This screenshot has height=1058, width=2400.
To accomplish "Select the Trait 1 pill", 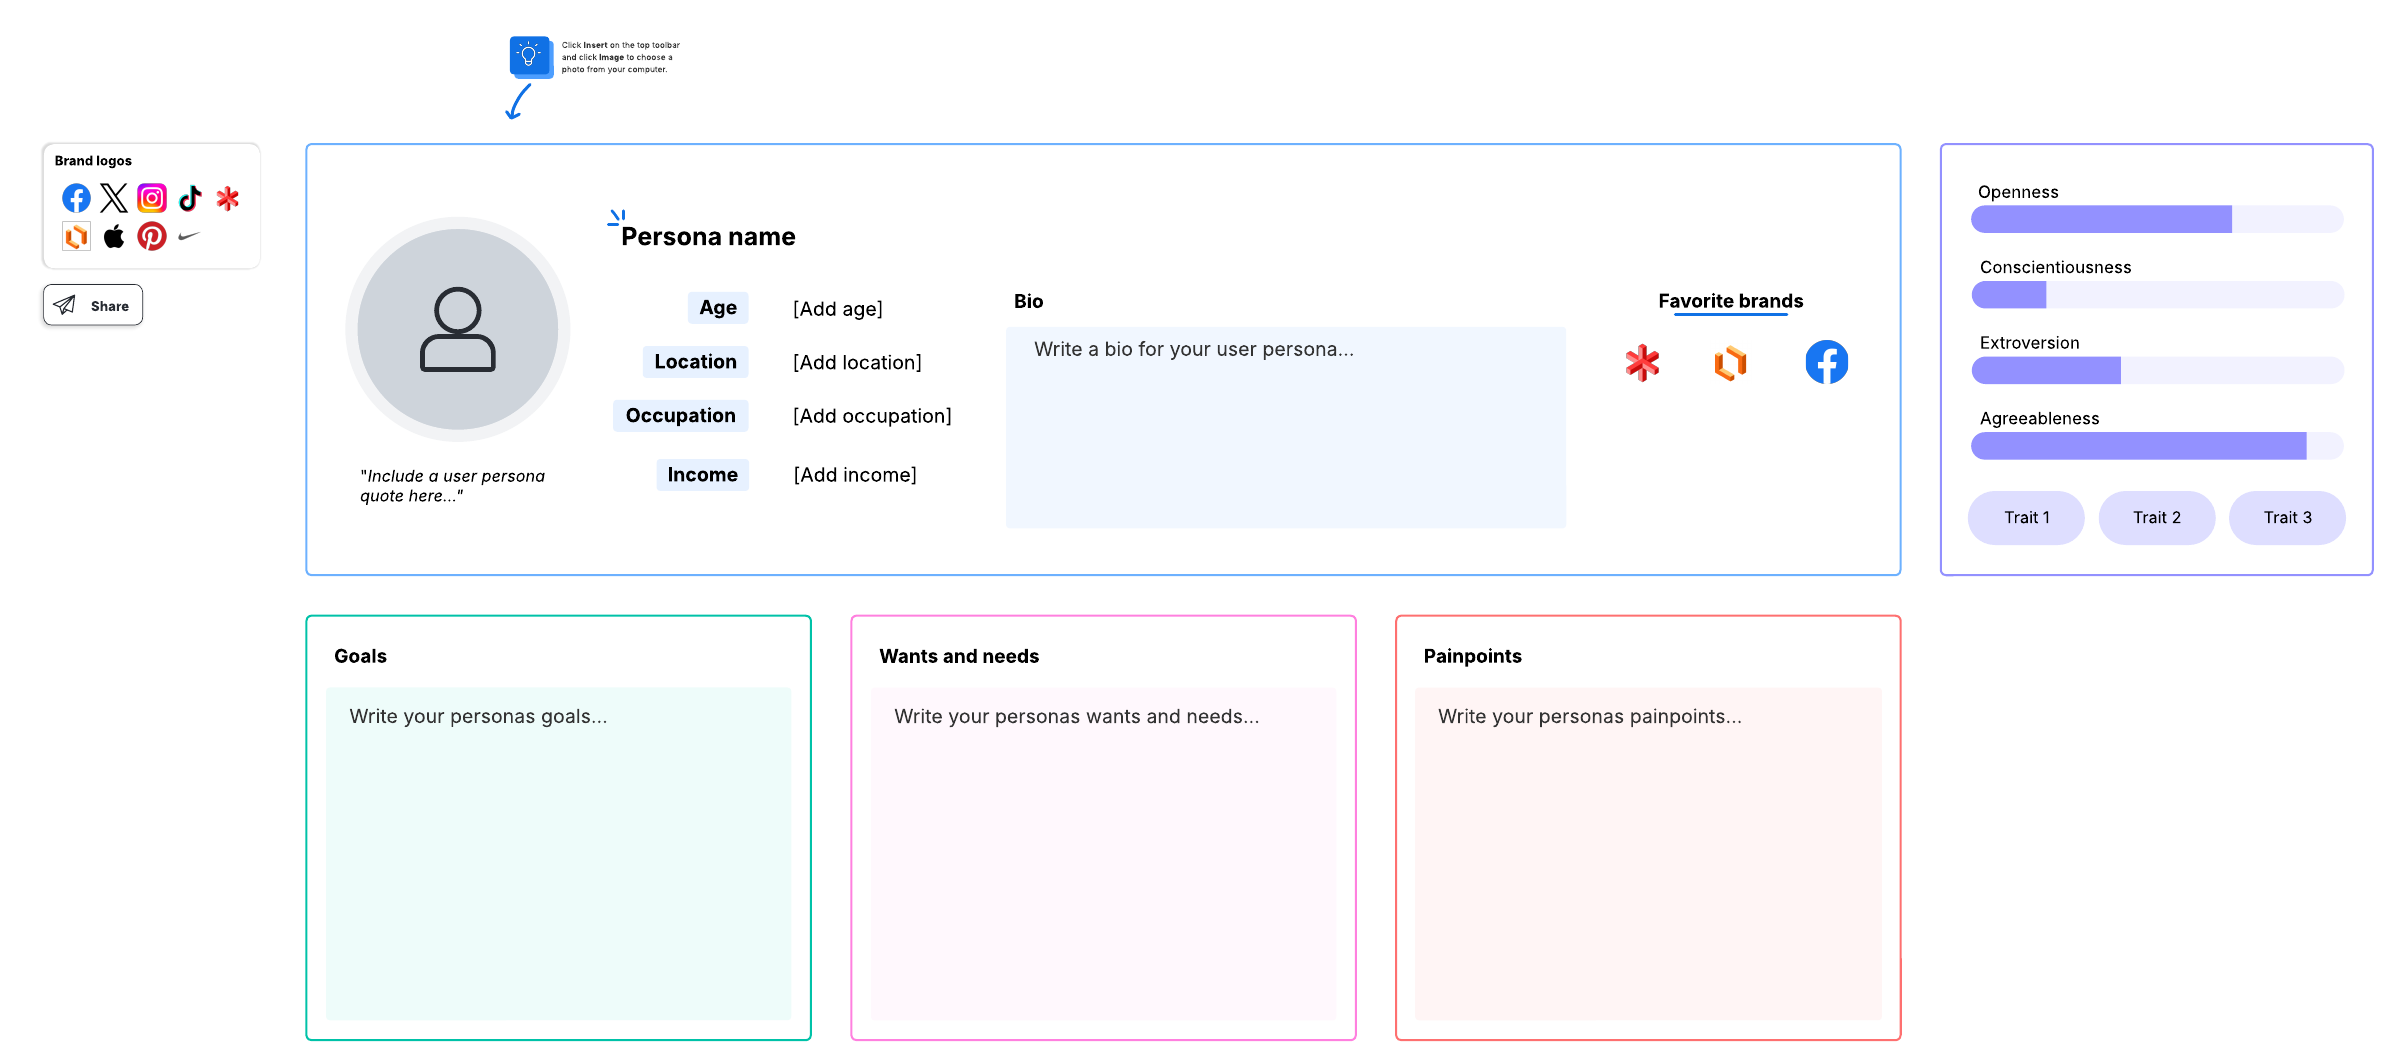I will point(2026,517).
